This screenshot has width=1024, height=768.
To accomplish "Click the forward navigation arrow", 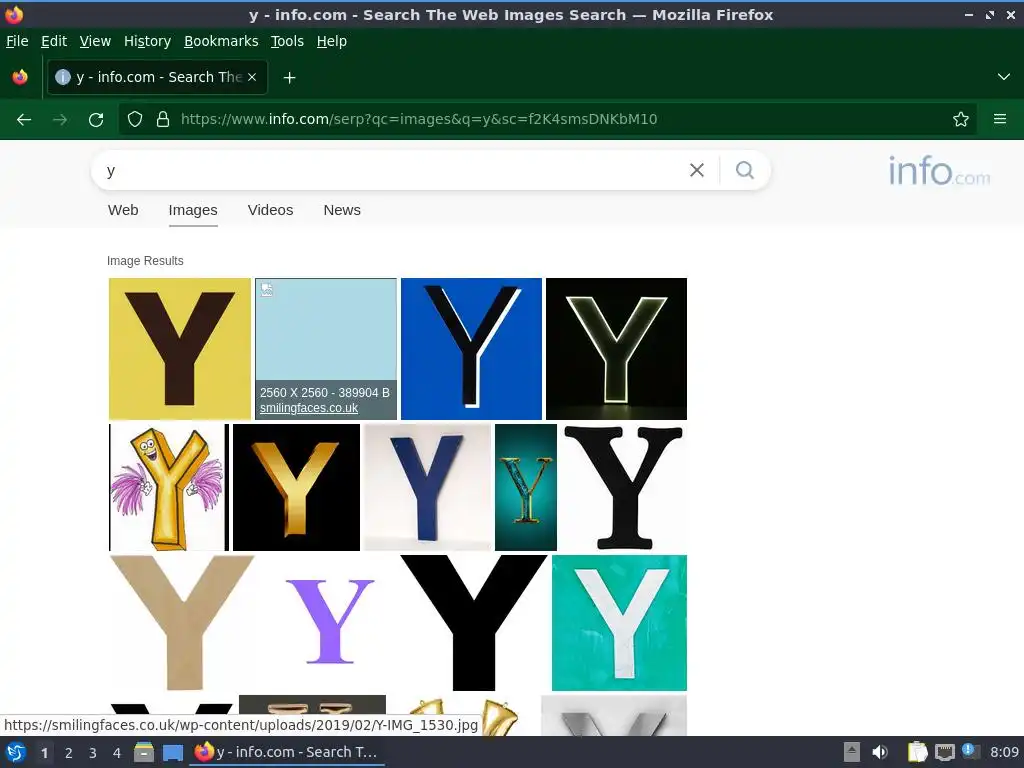I will coord(60,120).
